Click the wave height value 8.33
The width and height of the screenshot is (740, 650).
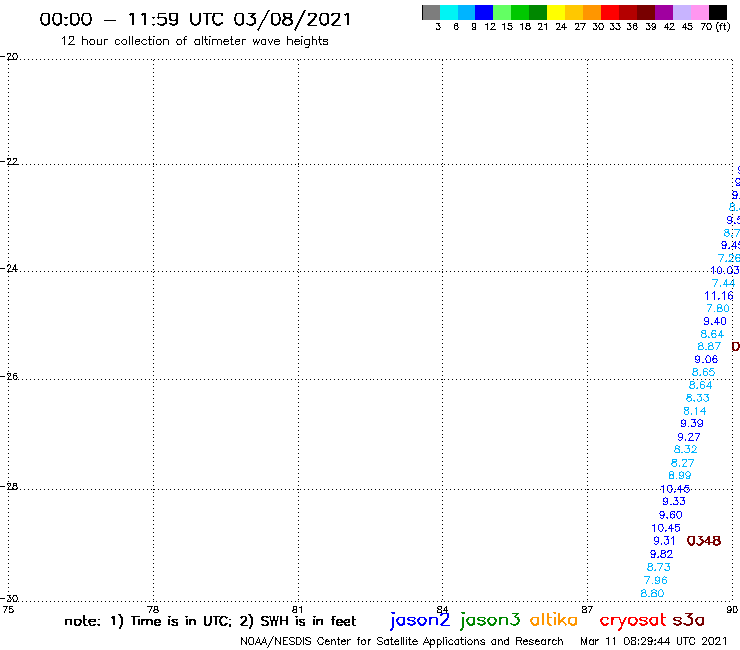tap(698, 398)
